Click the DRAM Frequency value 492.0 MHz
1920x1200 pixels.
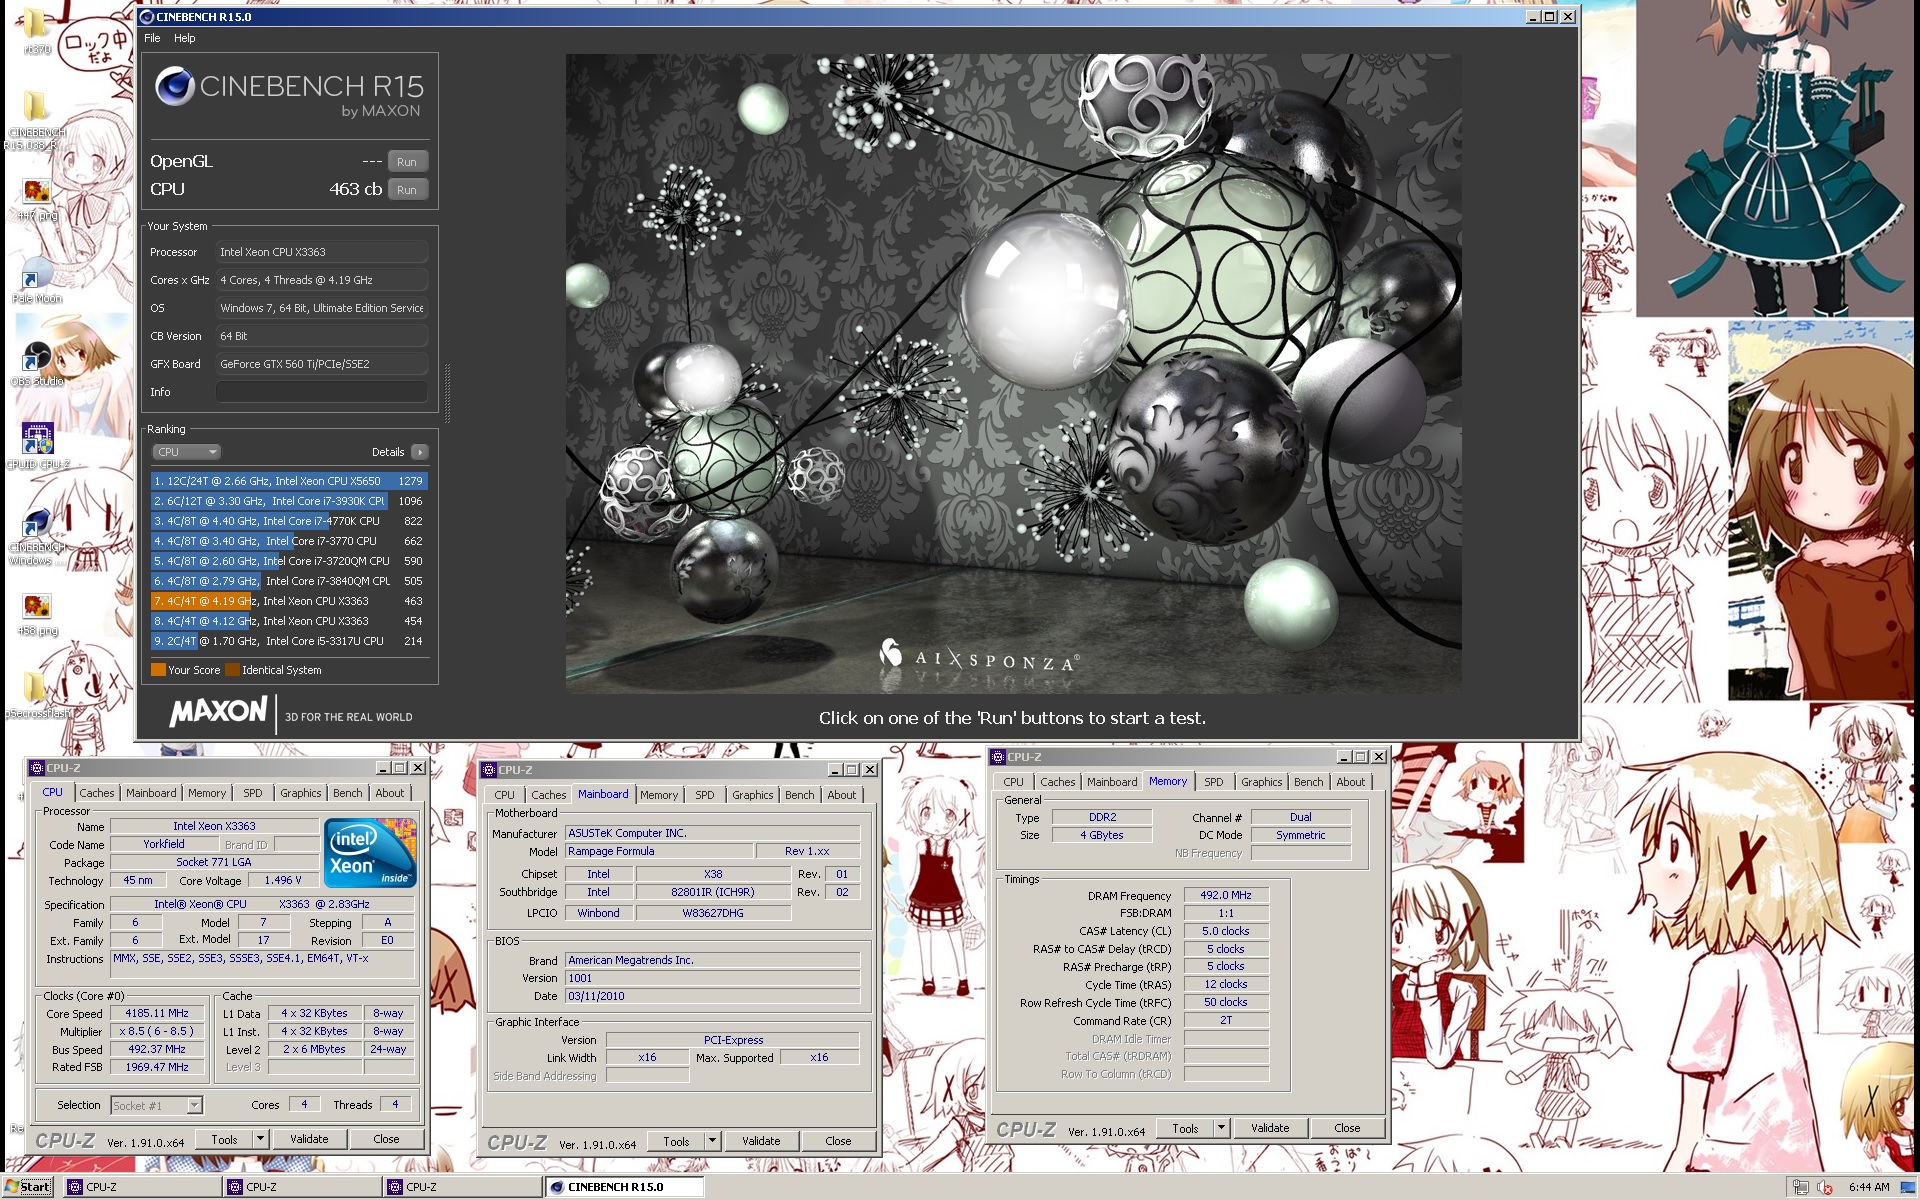tap(1226, 895)
